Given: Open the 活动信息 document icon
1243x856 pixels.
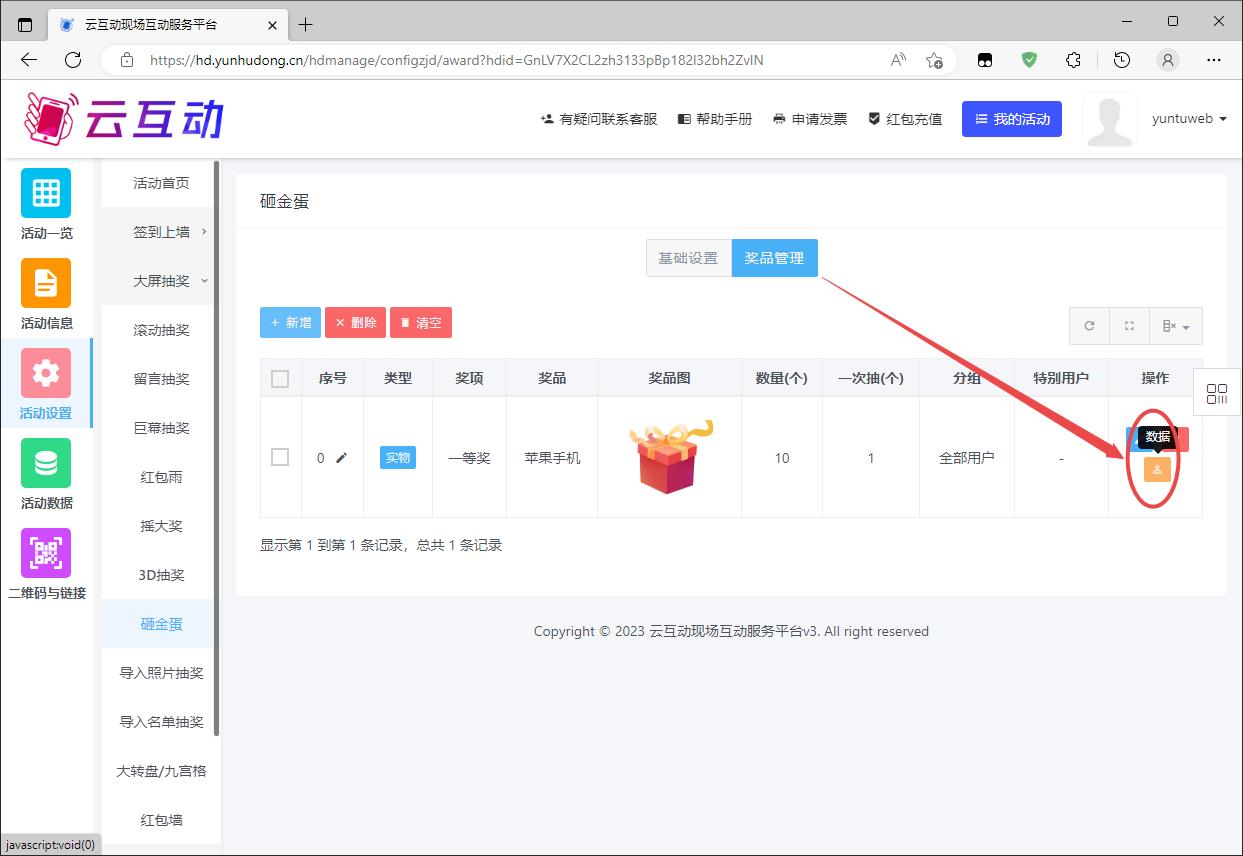Looking at the screenshot, I should [46, 283].
